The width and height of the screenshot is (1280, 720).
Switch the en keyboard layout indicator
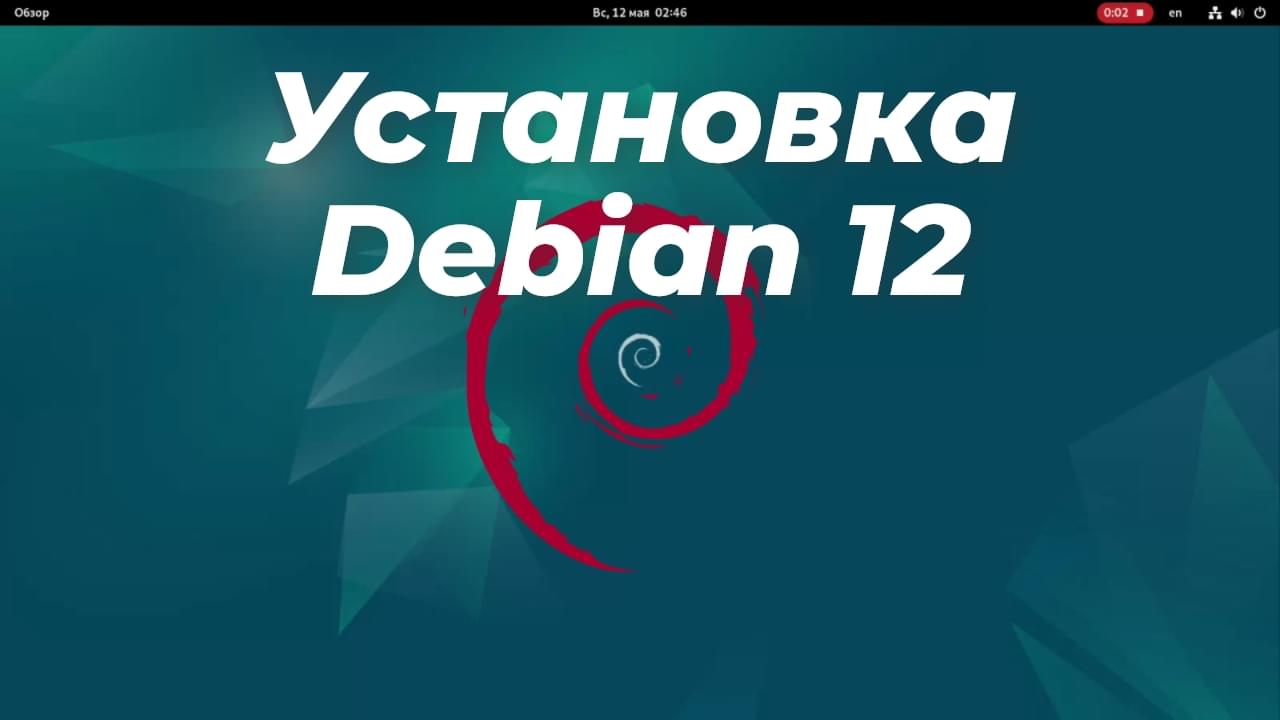click(x=1175, y=13)
